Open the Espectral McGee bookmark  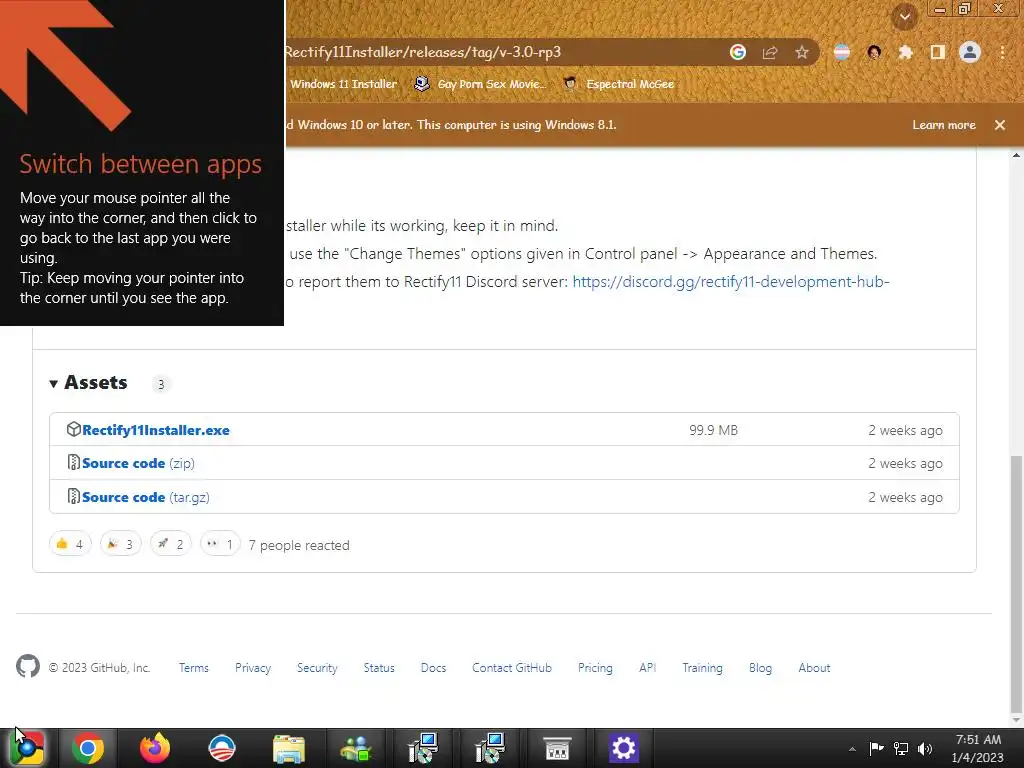(x=619, y=84)
